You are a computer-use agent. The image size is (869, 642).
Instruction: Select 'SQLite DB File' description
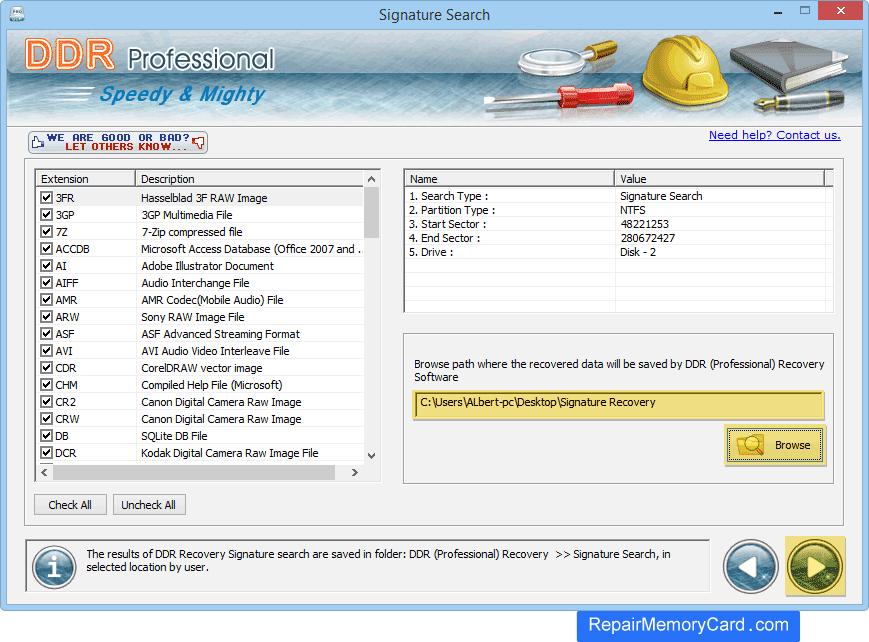[x=174, y=436]
